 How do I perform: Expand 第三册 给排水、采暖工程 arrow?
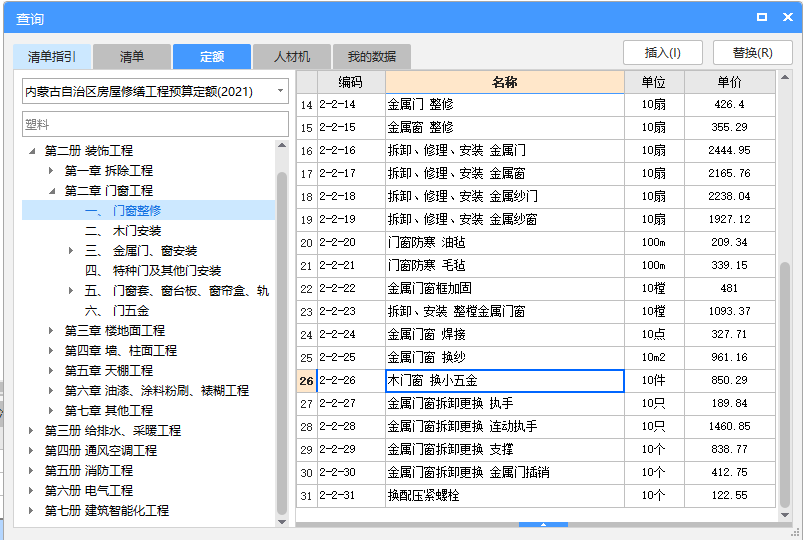(x=31, y=430)
